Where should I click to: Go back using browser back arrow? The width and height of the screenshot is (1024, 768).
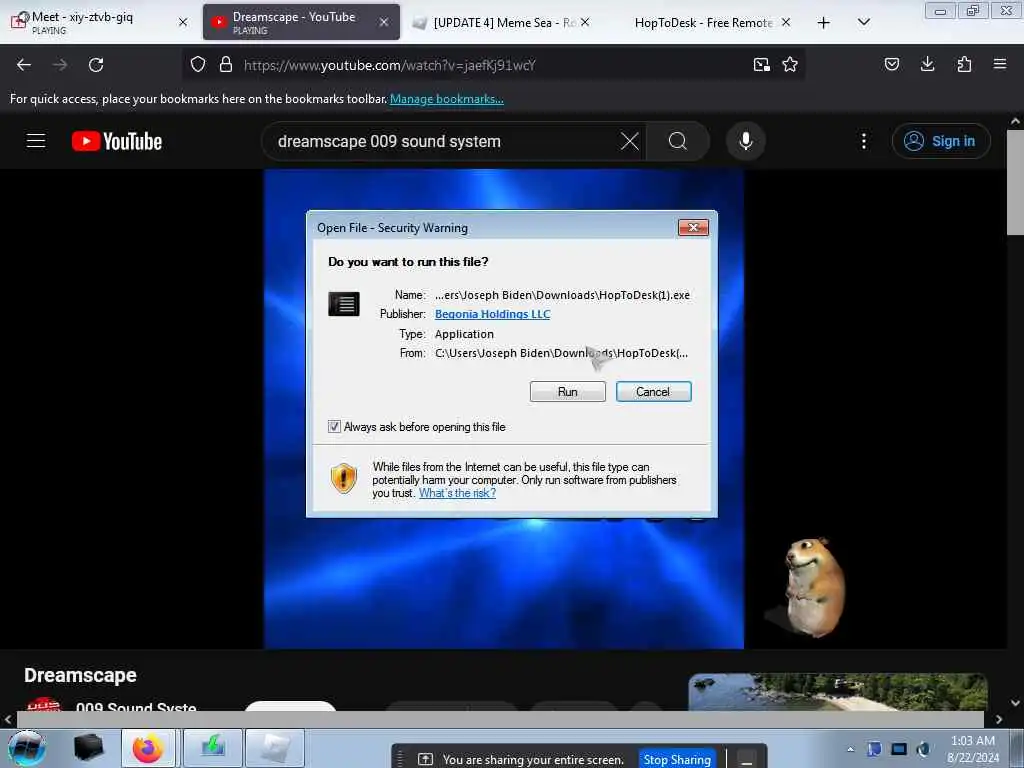24,65
